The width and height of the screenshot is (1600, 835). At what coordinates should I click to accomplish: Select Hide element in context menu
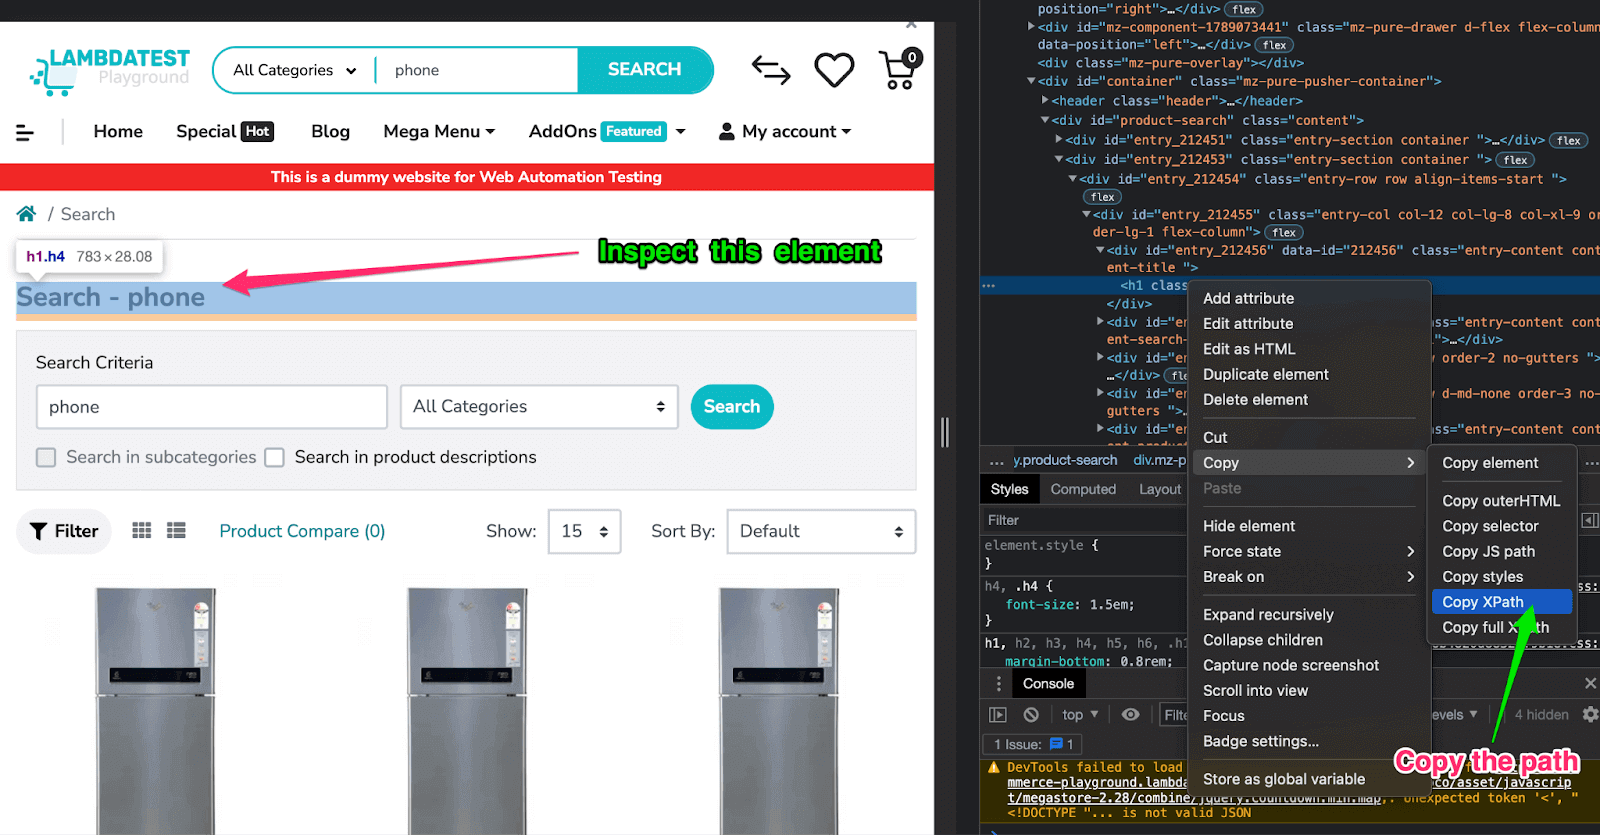point(1309,526)
